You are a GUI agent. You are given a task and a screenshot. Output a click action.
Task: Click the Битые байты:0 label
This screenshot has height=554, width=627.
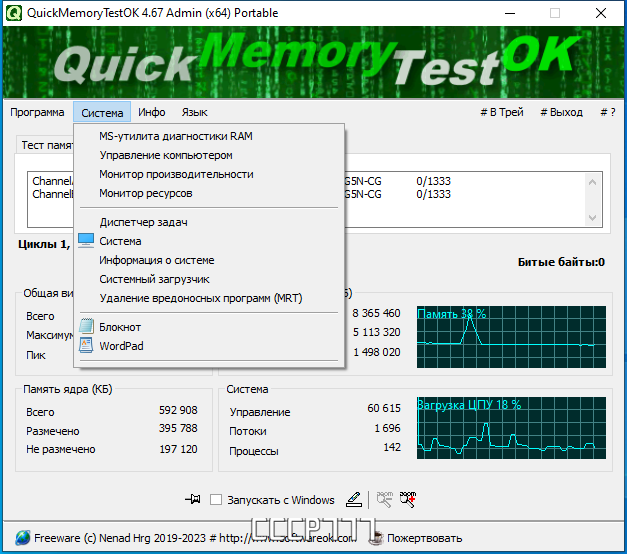pos(561,262)
